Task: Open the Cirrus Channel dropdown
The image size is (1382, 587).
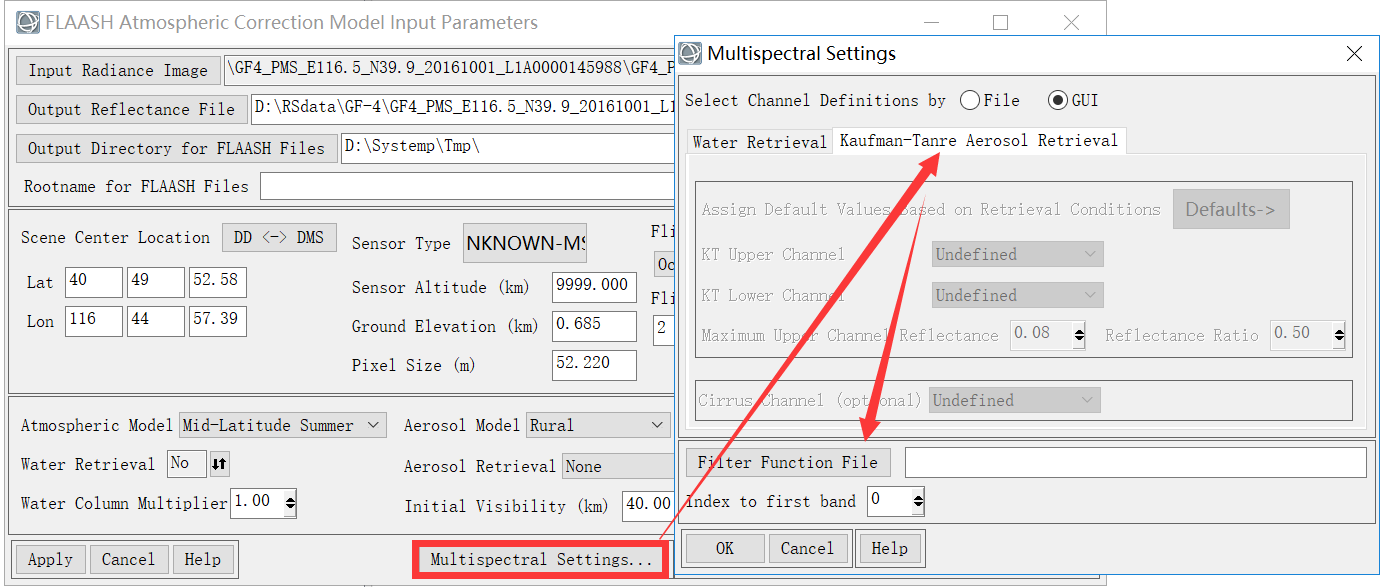Action: [x=1014, y=400]
